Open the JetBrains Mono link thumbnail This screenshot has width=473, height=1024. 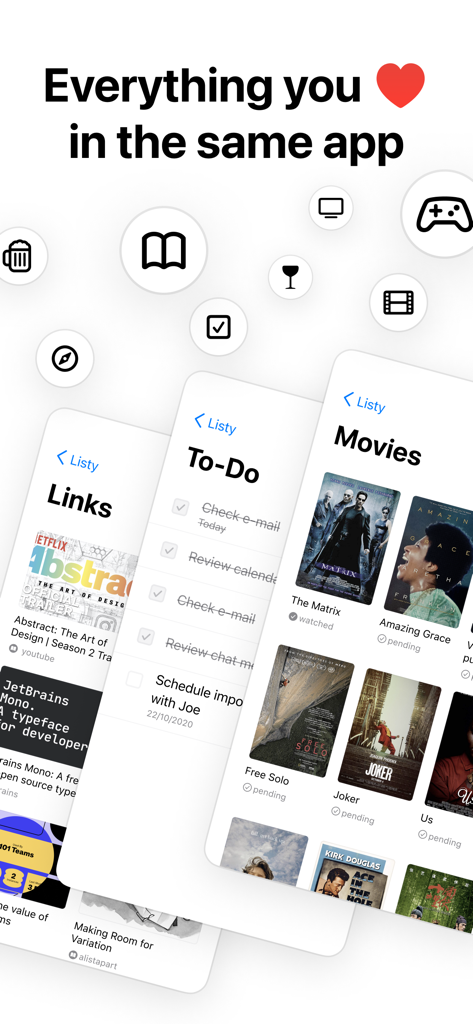click(x=51, y=717)
